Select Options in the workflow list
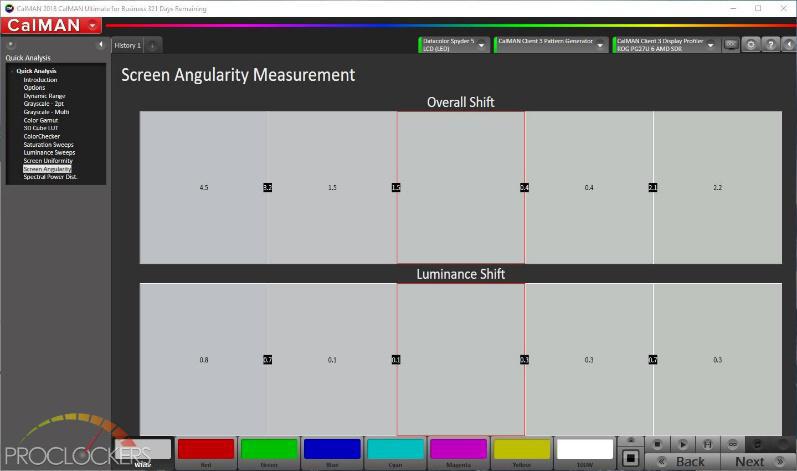This screenshot has width=797, height=471. coord(34,88)
